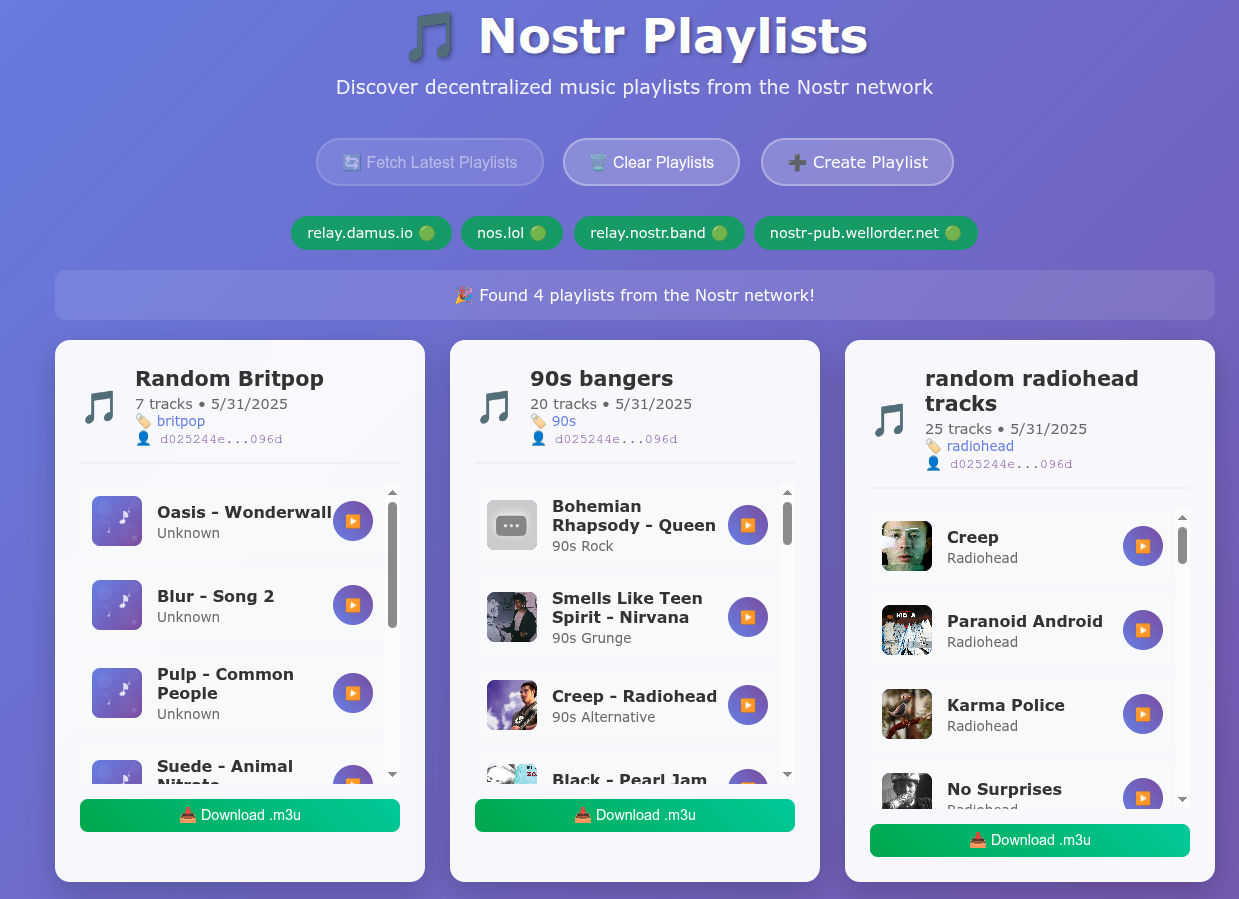The width and height of the screenshot is (1239, 899).
Task: Select the relay.damus.io relay chip
Action: click(371, 233)
